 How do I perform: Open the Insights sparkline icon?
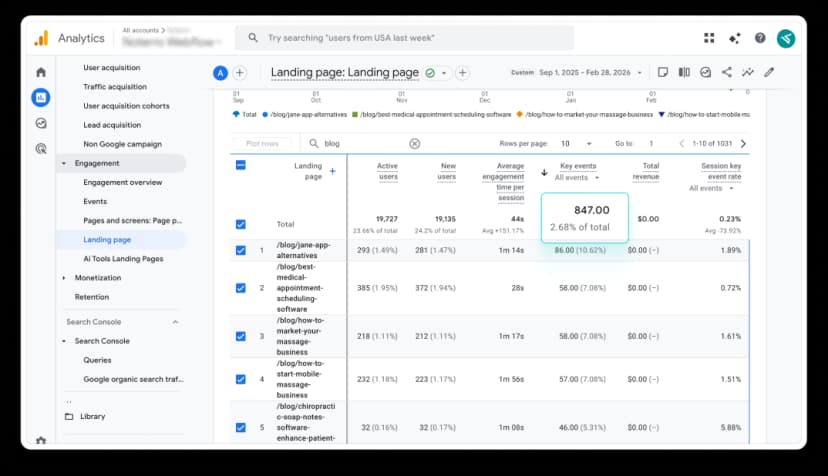tap(747, 72)
